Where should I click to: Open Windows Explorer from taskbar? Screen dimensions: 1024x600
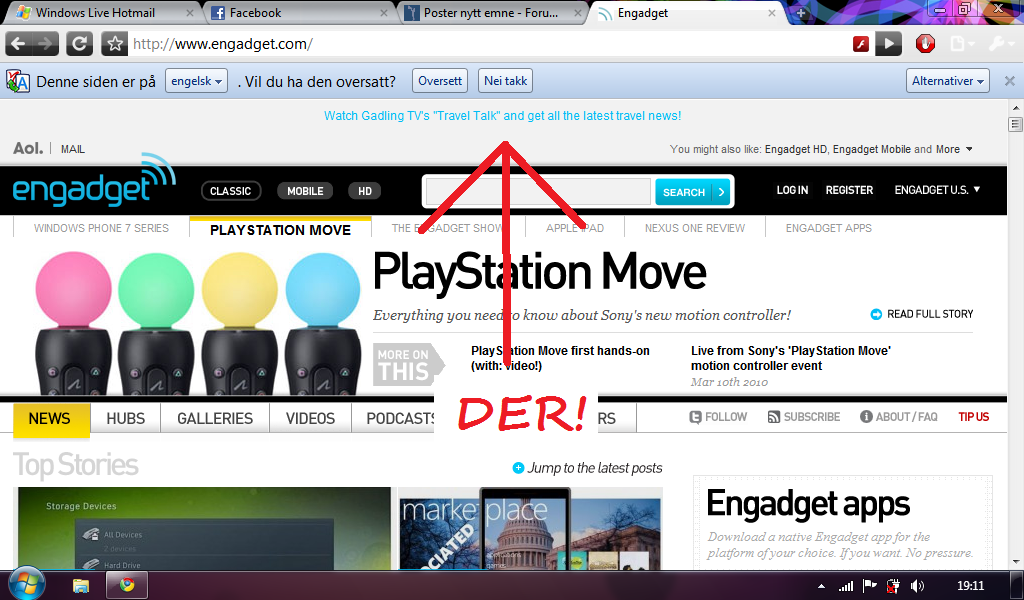(80, 585)
